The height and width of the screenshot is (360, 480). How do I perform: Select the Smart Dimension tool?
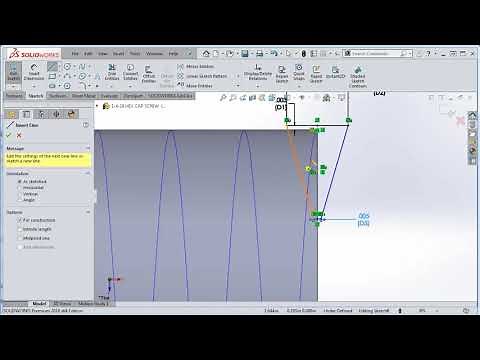34,71
